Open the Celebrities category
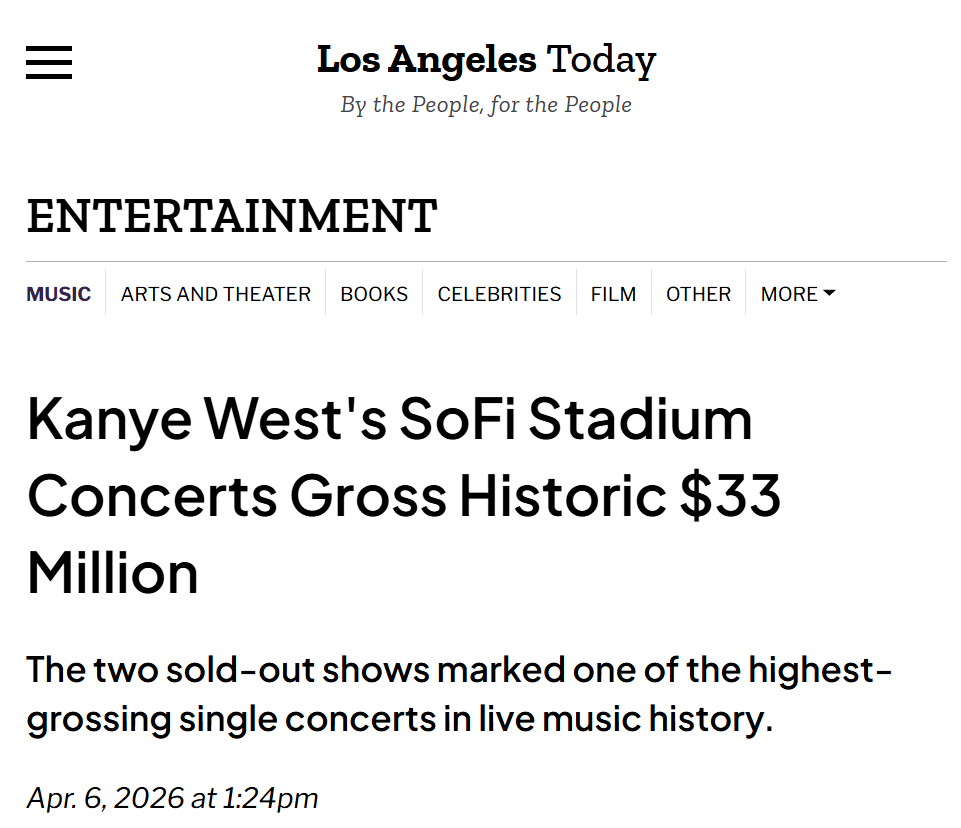 tap(499, 294)
